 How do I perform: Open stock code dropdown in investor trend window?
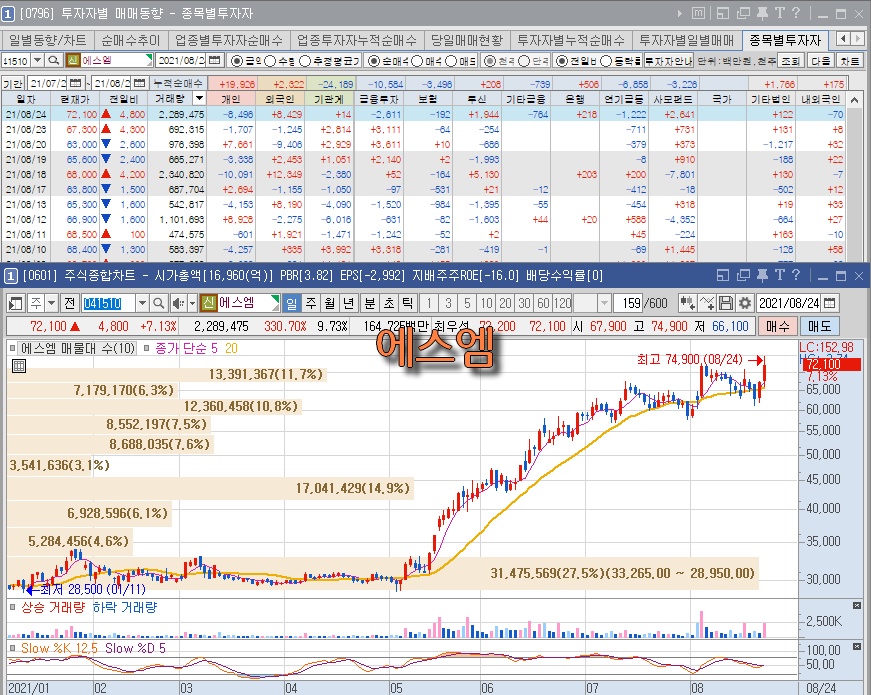click(37, 60)
